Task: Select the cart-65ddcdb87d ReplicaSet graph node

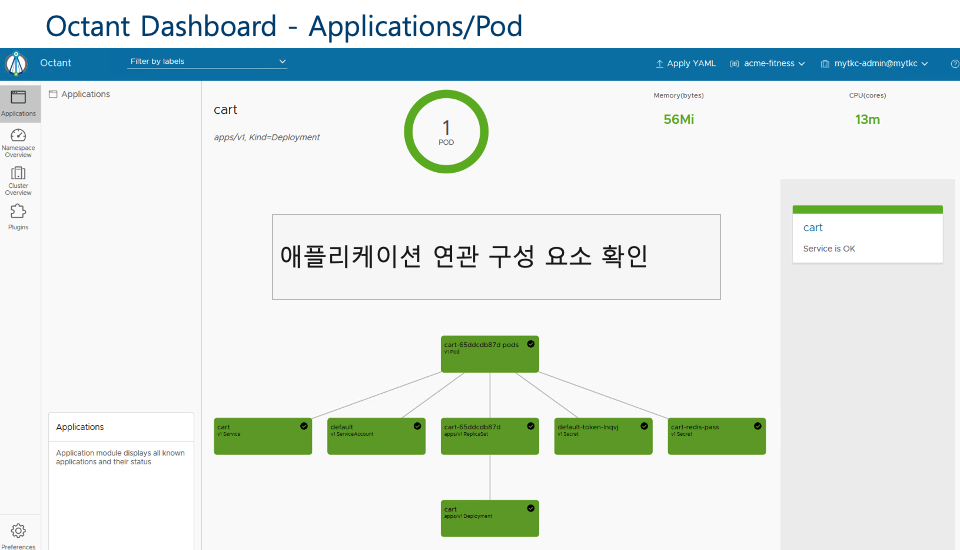Action: click(x=490, y=436)
